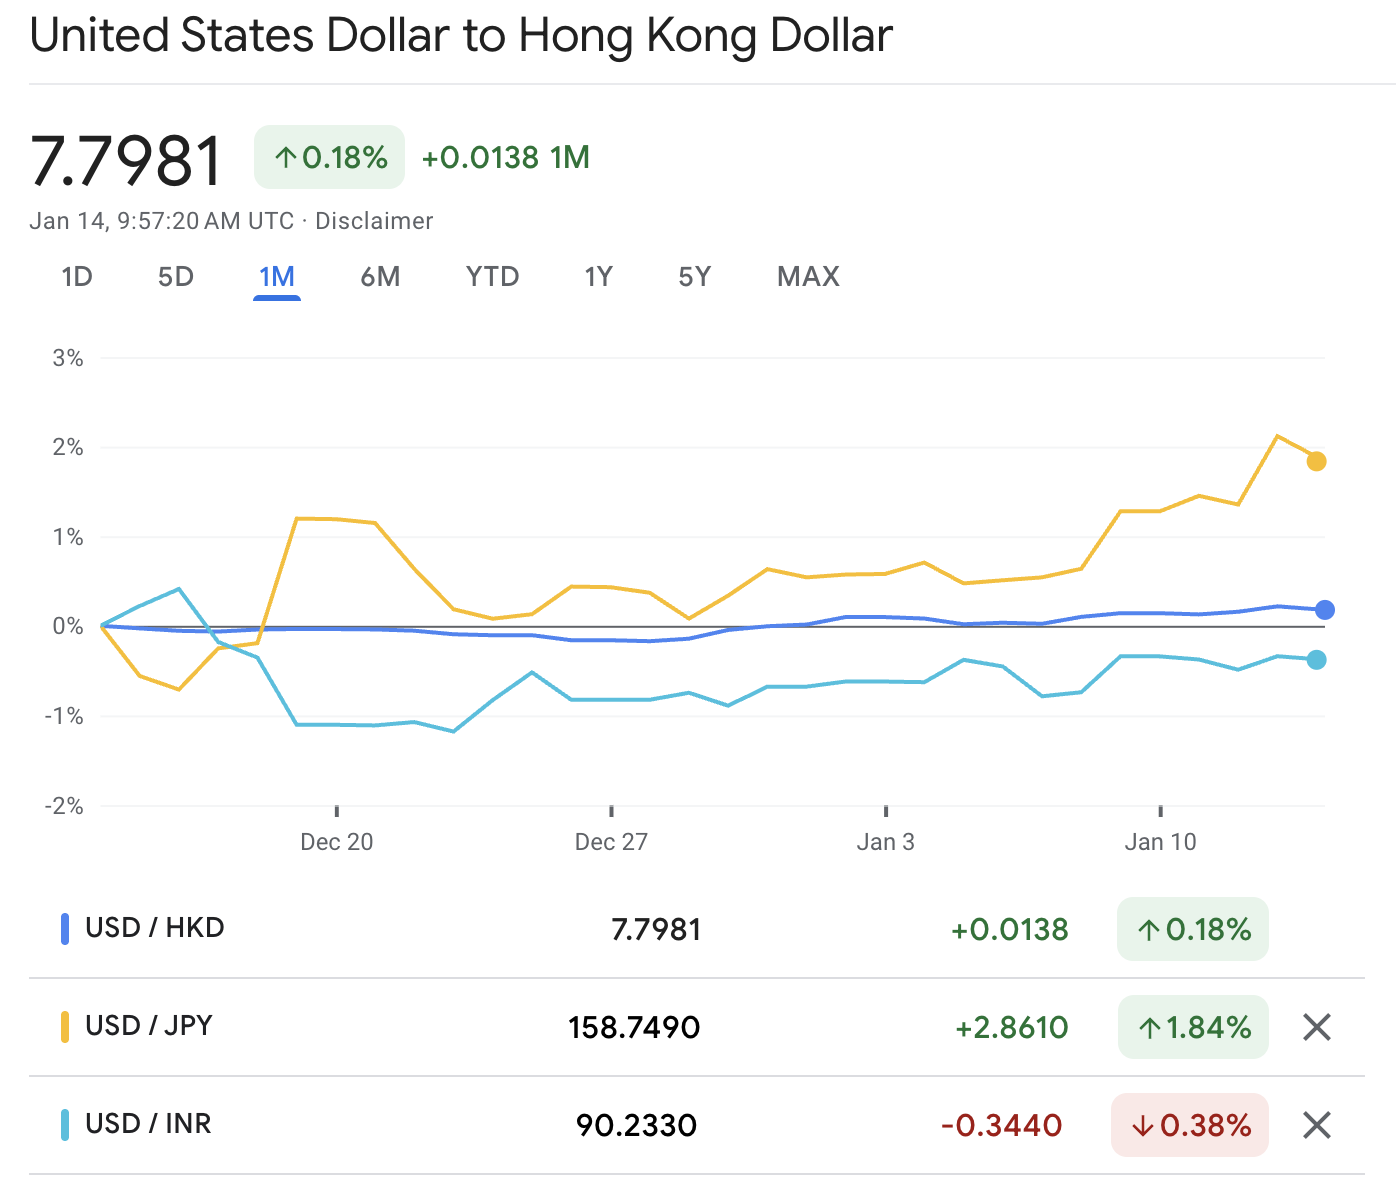
Task: Click the teal endpoint dot on the INR line
Action: click(x=1316, y=658)
